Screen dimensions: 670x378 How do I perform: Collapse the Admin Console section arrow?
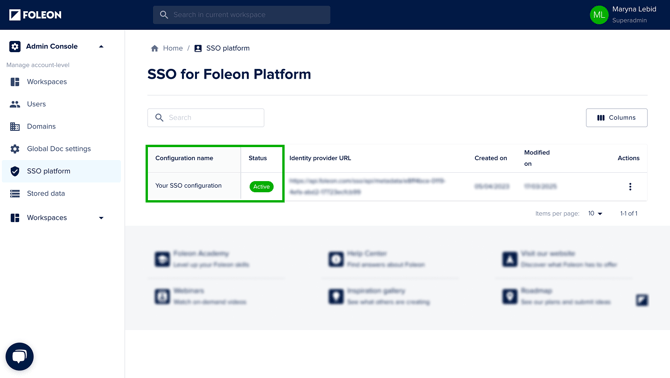[x=101, y=47]
